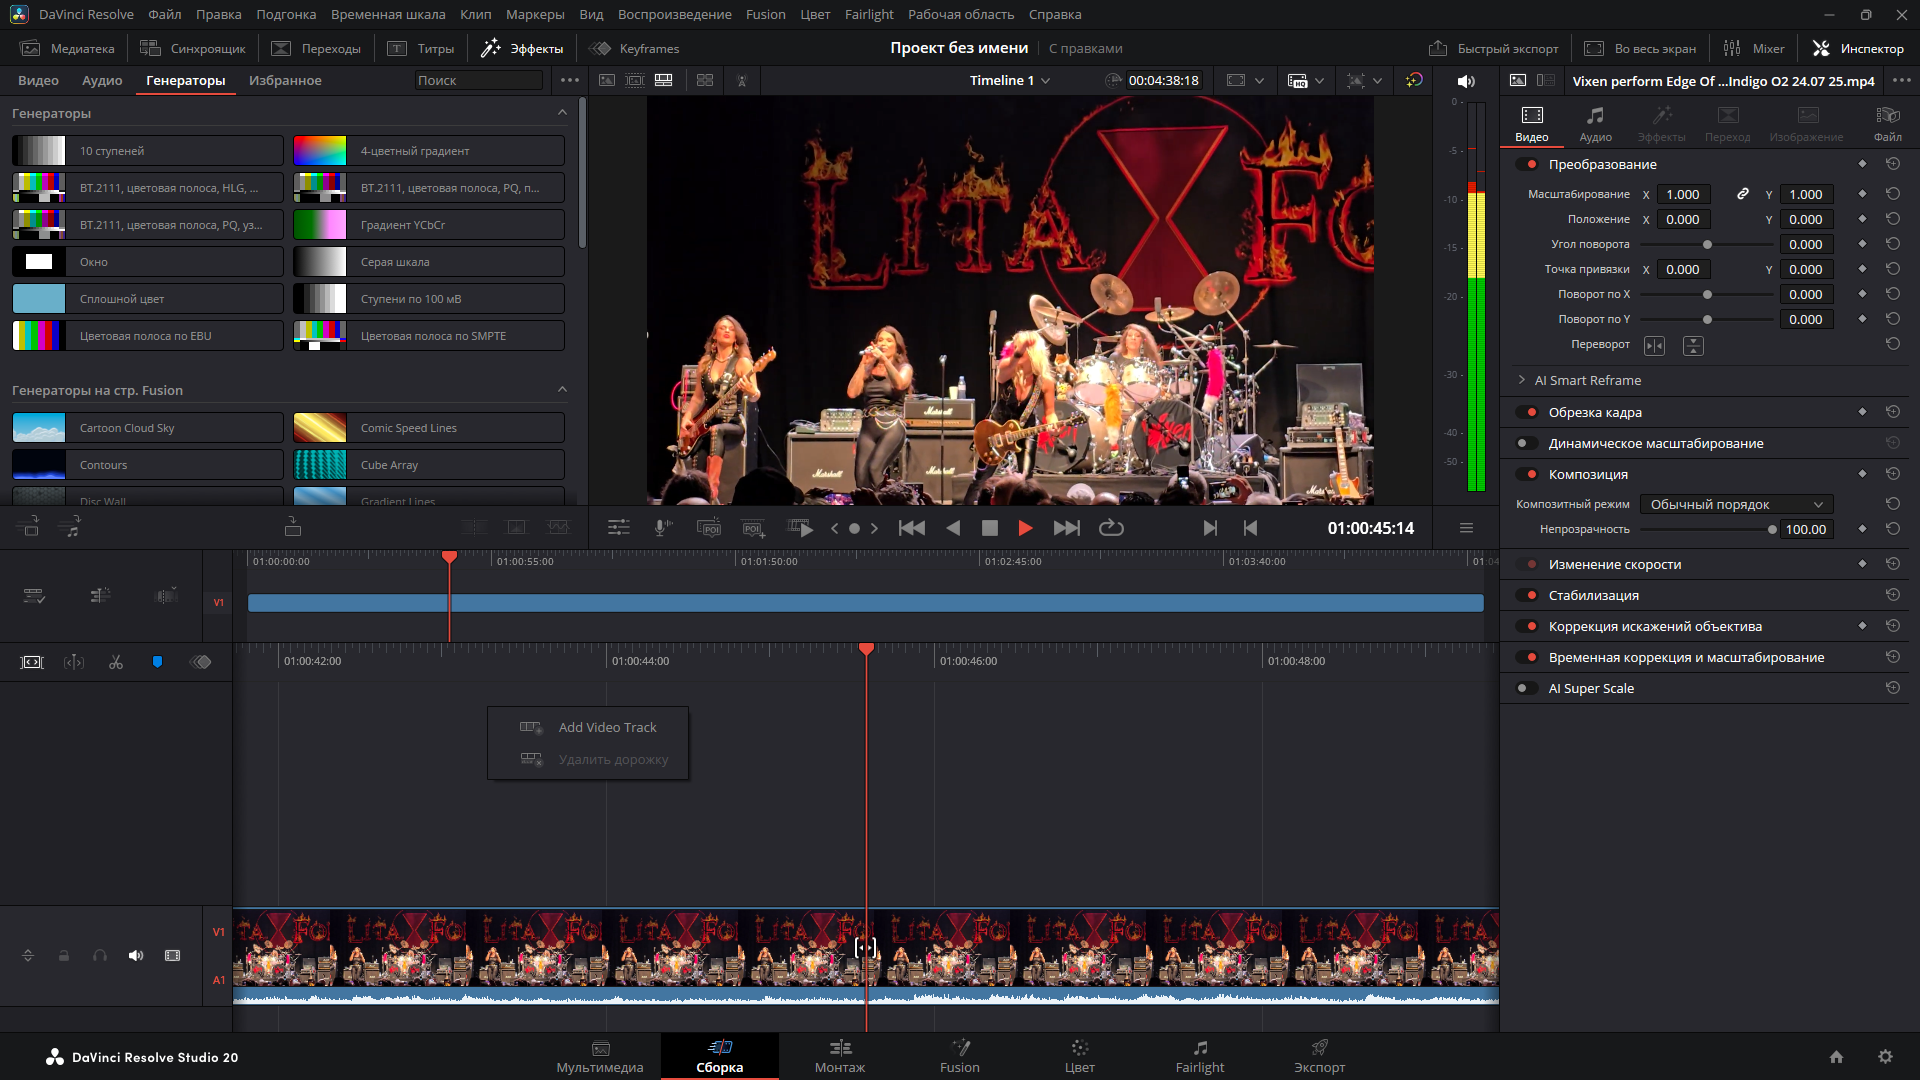Screen dimensions: 1920x1080
Task: Mute the track with speaker icon
Action: pos(136,956)
